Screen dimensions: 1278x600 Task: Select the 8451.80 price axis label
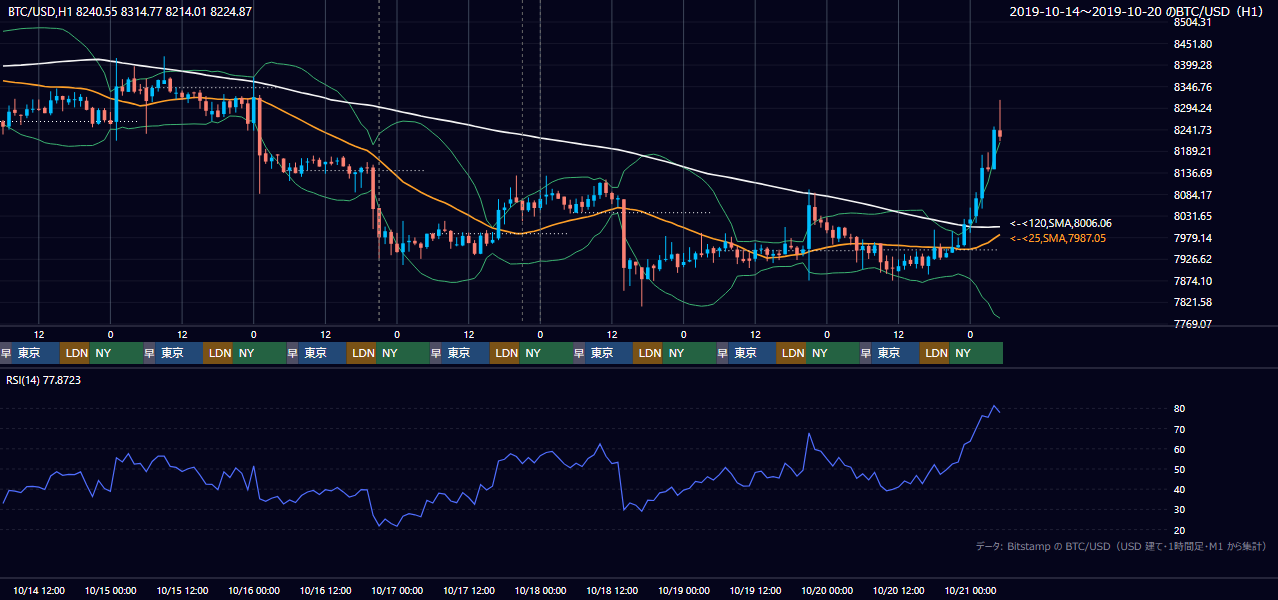(x=1193, y=44)
